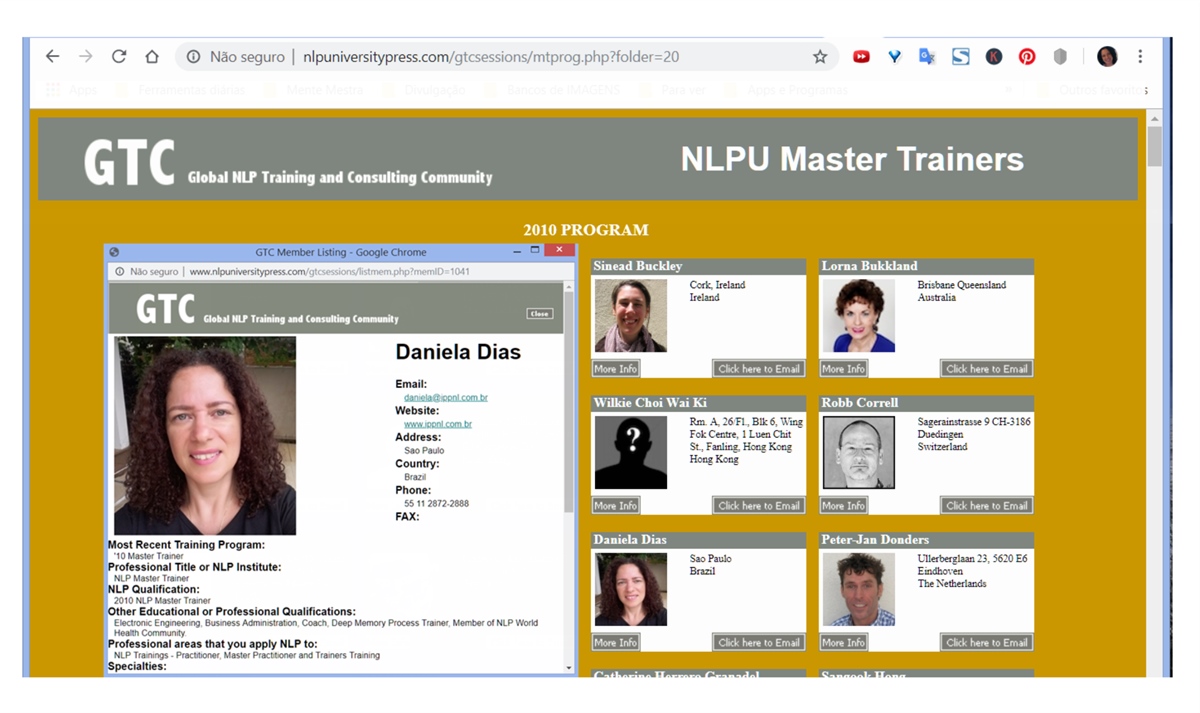Click the phone number 55 11 2872-2888

tap(436, 504)
